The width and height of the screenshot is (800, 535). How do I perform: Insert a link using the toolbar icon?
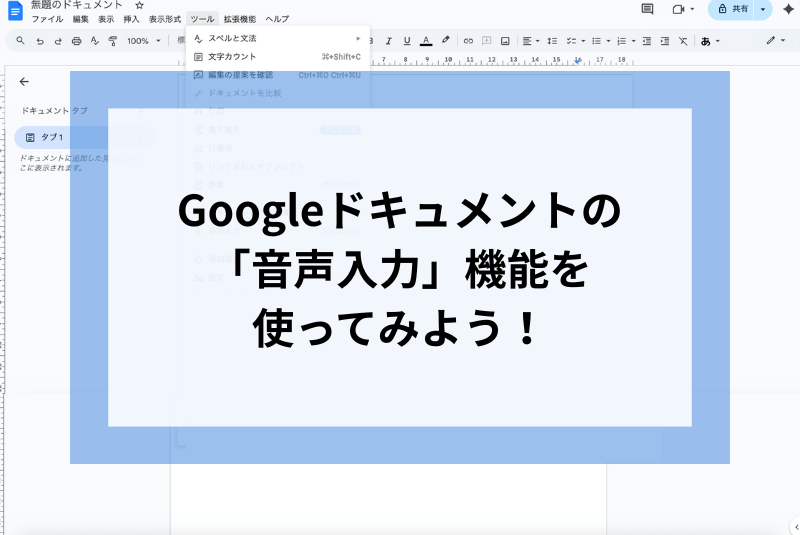pyautogui.click(x=468, y=41)
